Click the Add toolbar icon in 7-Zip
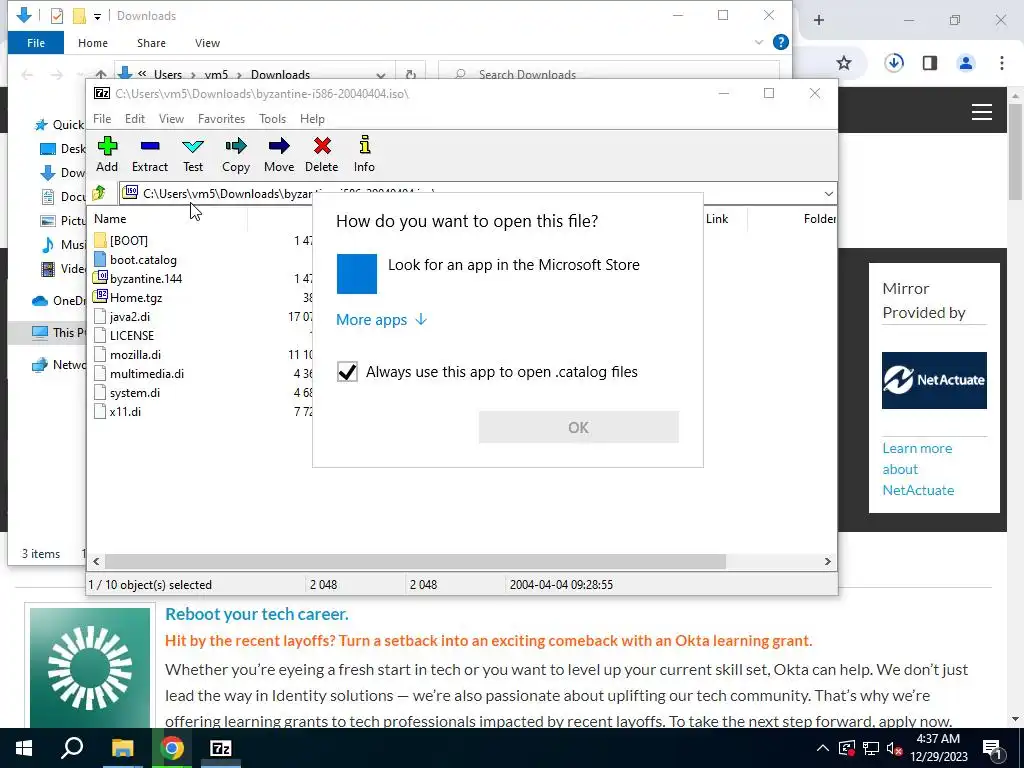1024x768 pixels. click(x=107, y=154)
